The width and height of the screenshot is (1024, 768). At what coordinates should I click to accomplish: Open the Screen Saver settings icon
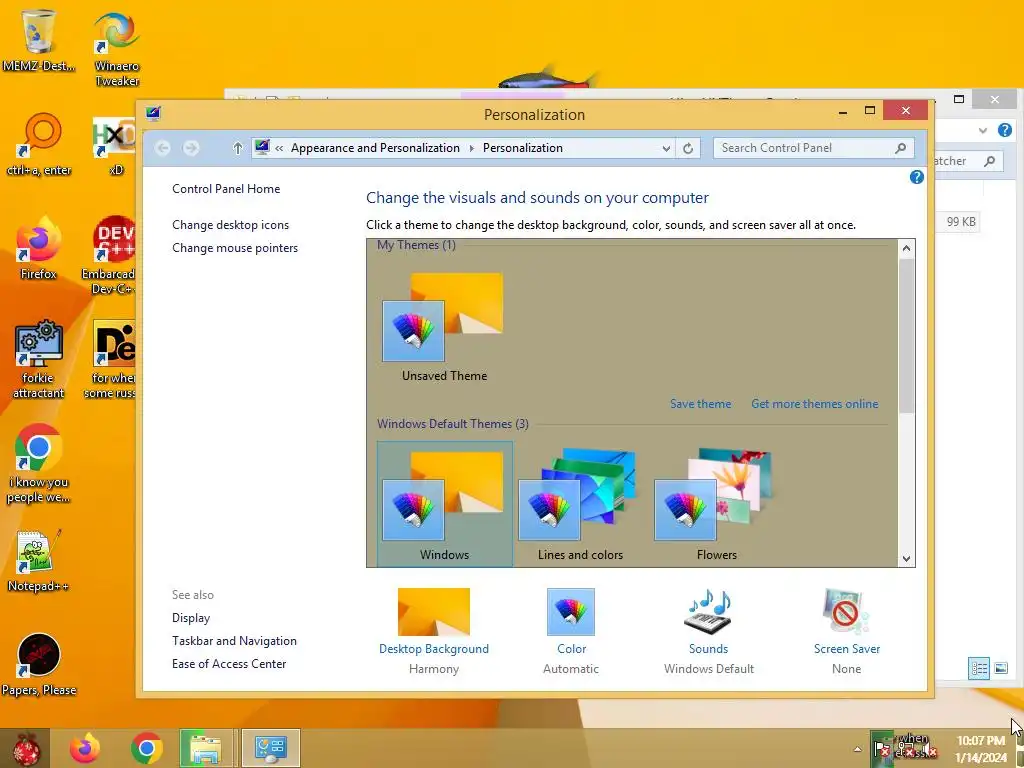[846, 611]
